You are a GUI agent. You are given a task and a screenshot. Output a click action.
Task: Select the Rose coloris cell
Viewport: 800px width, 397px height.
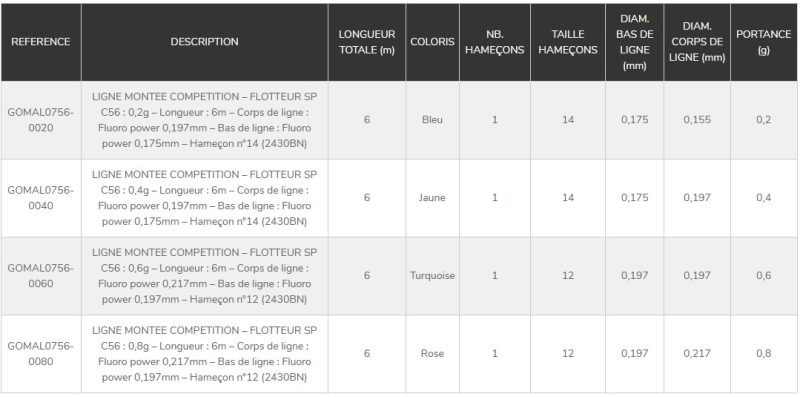pyautogui.click(x=433, y=354)
